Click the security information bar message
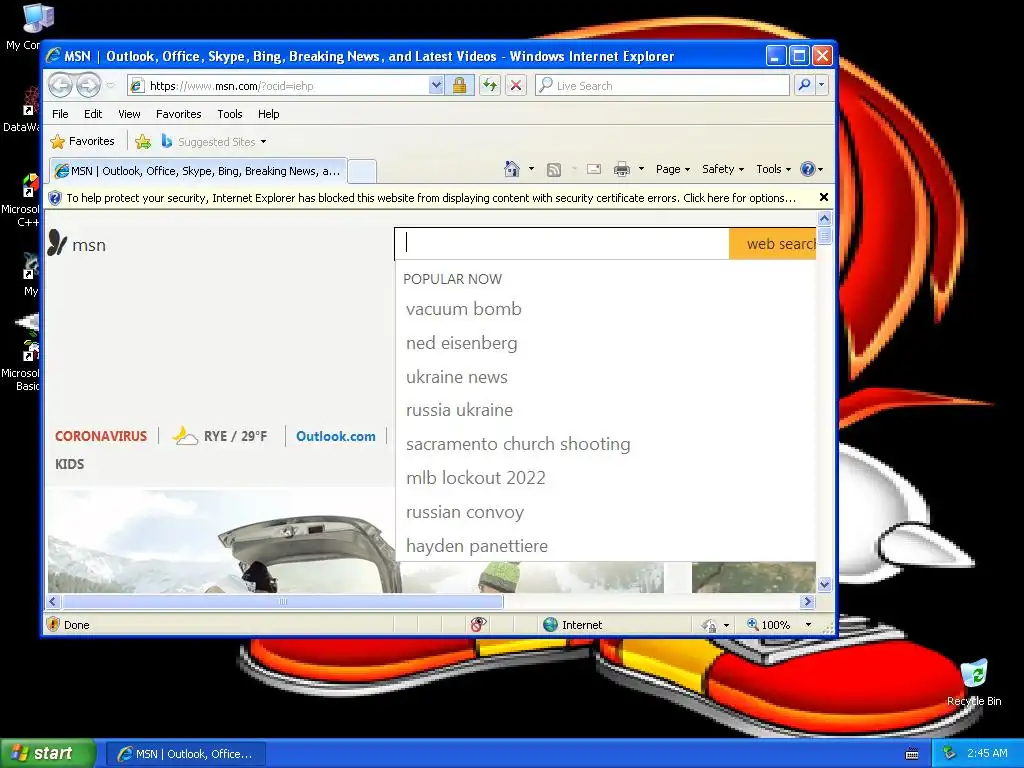 click(x=430, y=198)
